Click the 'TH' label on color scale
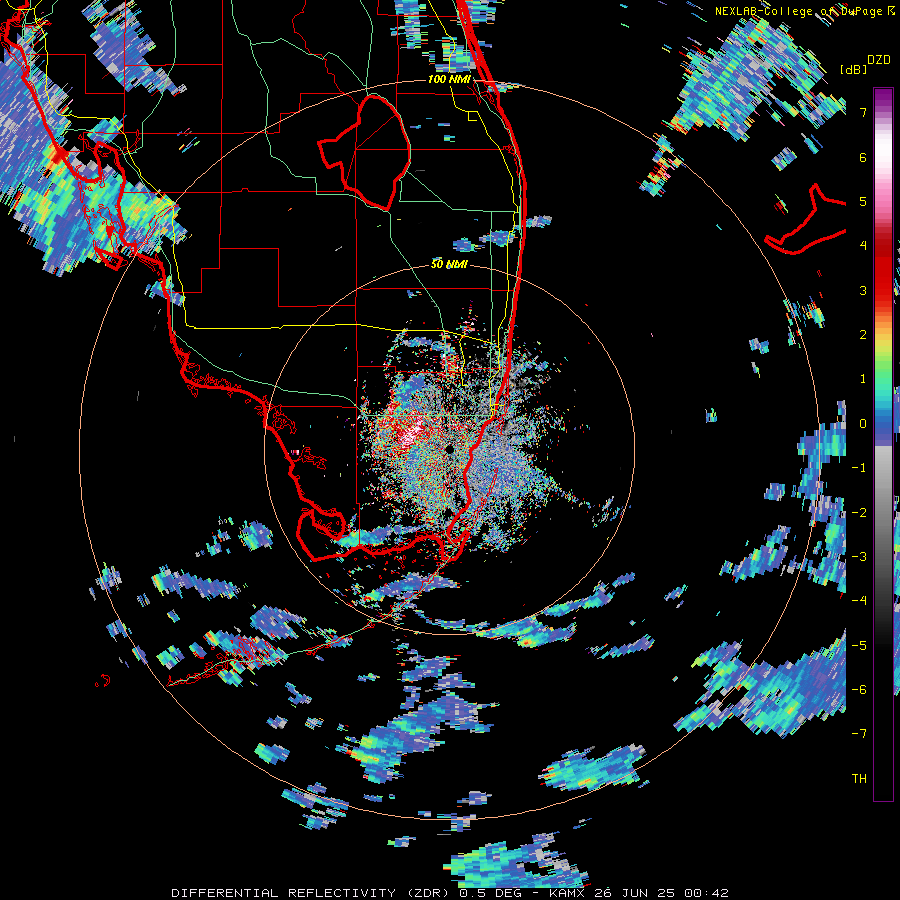 (859, 778)
